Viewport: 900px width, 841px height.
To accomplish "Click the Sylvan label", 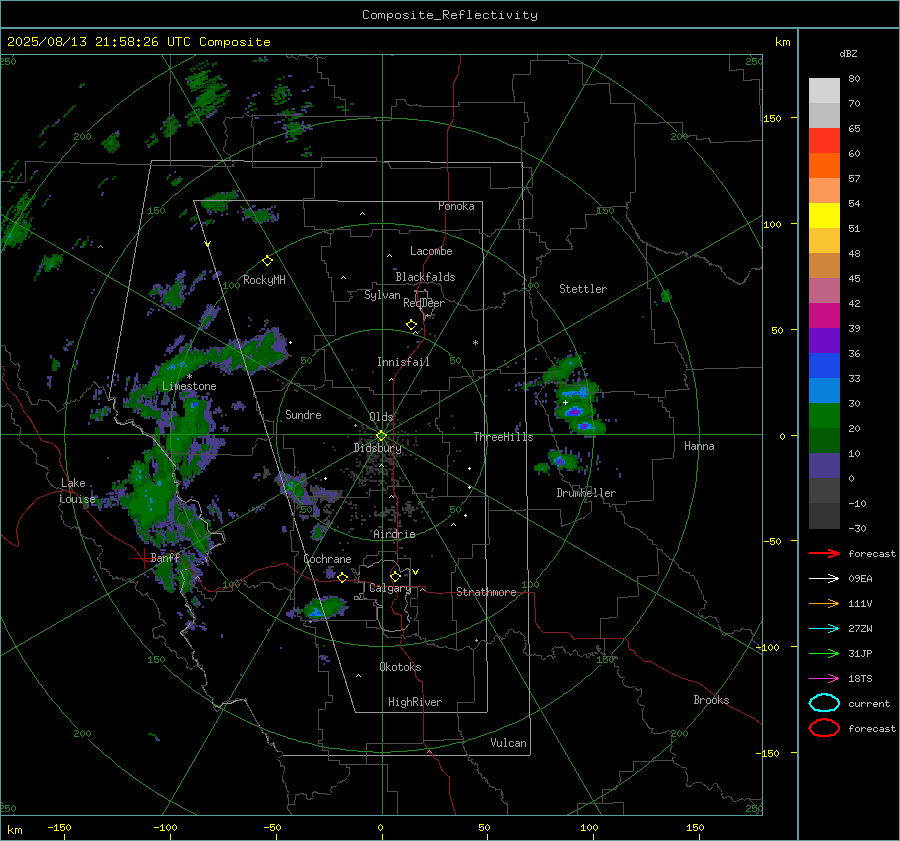I will 382,295.
